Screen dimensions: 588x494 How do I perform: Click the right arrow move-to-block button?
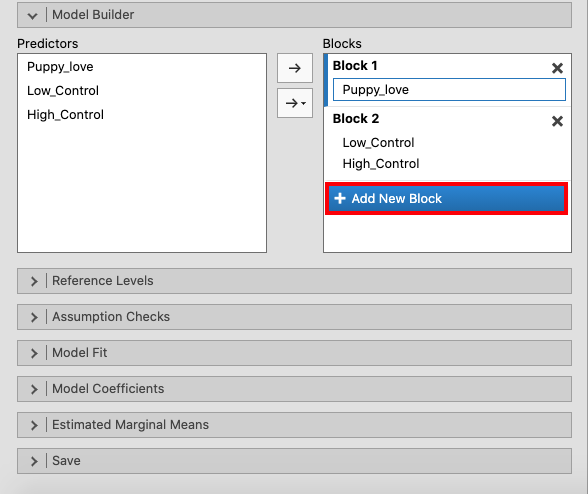[x=295, y=68]
